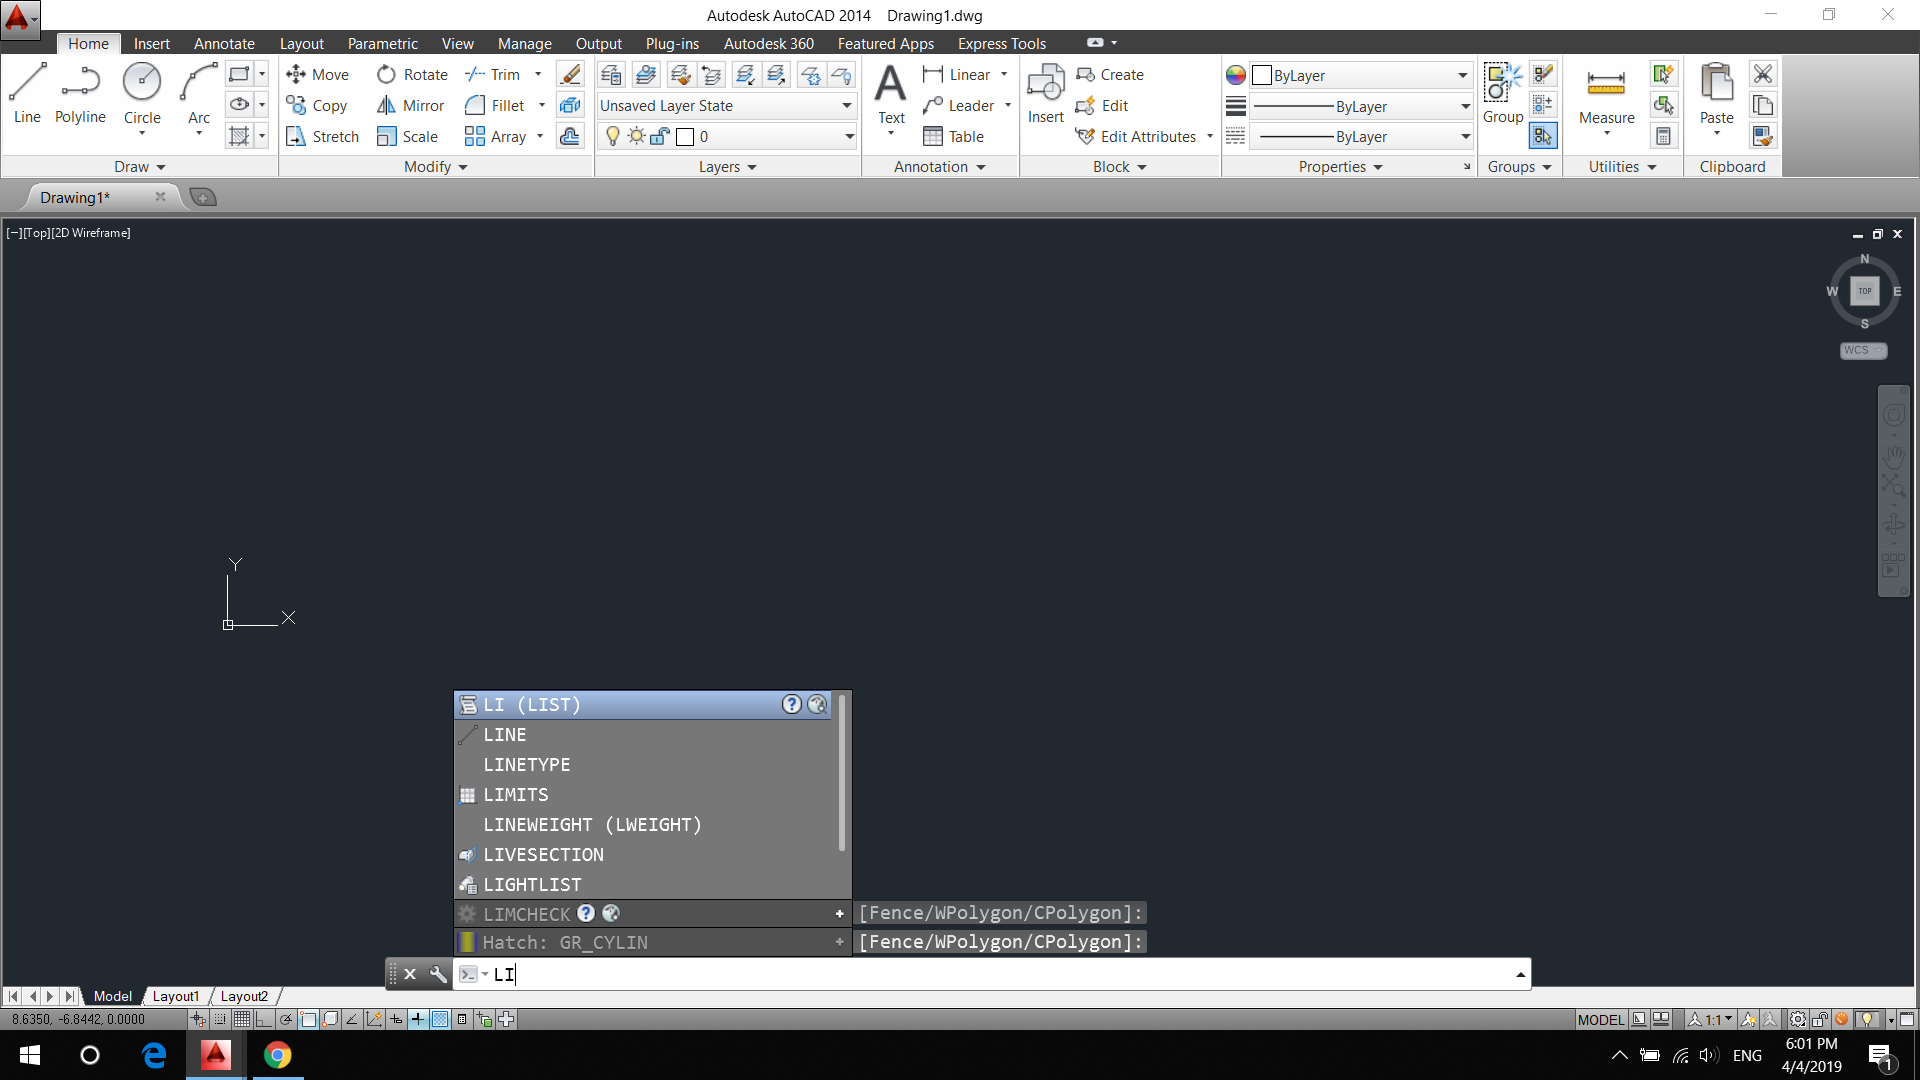Select the Line draw tool
The width and height of the screenshot is (1920, 1080).
(x=27, y=93)
